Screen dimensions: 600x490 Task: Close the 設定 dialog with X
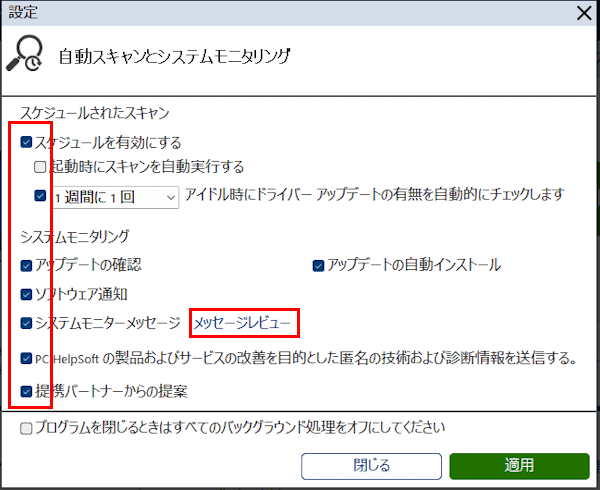click(584, 13)
